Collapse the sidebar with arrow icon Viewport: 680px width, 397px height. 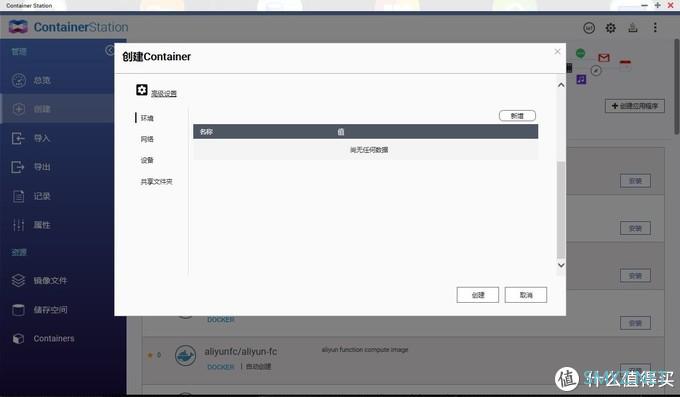point(110,51)
